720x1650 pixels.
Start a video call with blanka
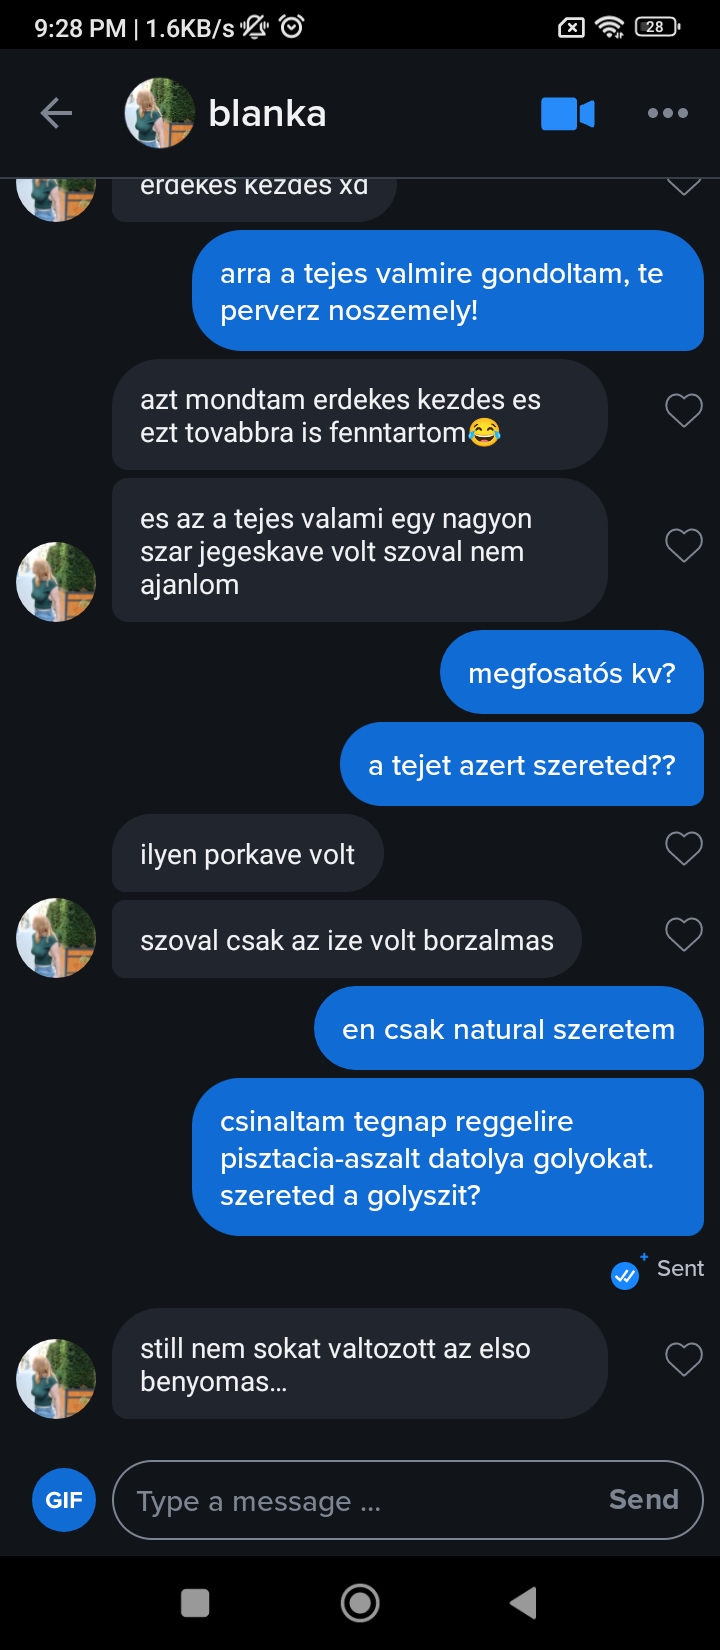pyautogui.click(x=567, y=114)
